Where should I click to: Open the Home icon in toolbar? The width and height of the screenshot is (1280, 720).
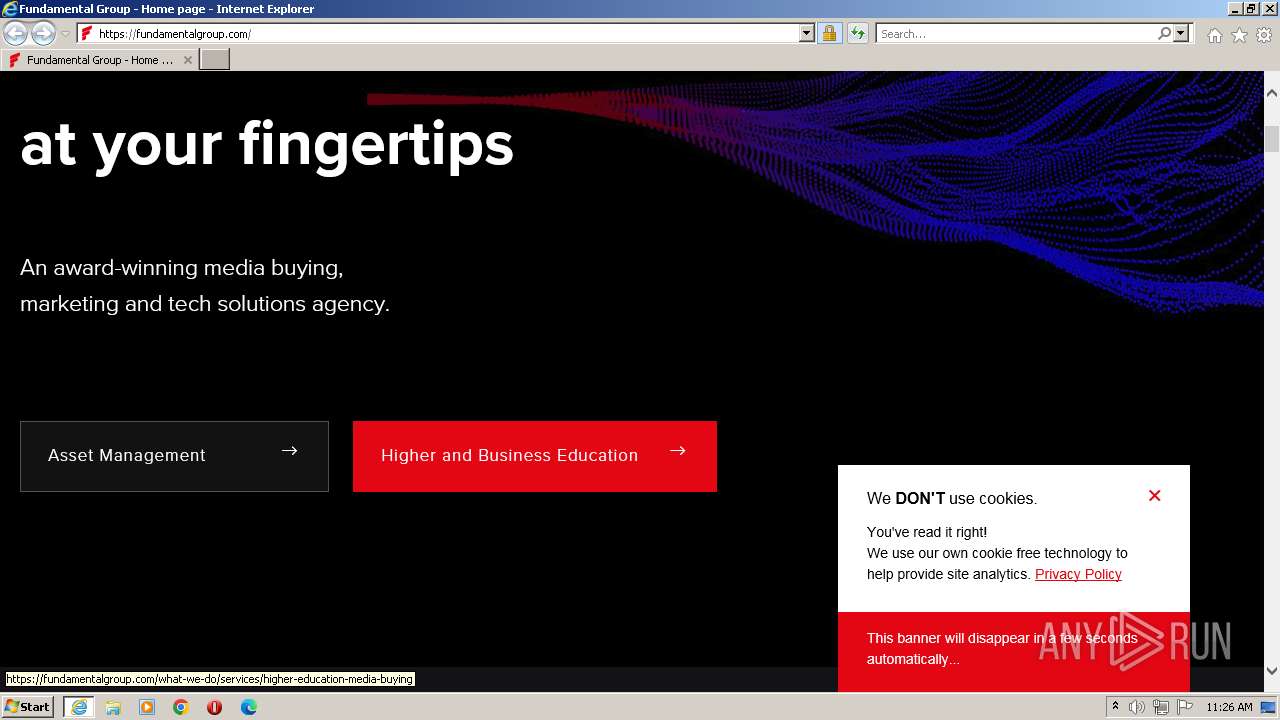(1214, 35)
